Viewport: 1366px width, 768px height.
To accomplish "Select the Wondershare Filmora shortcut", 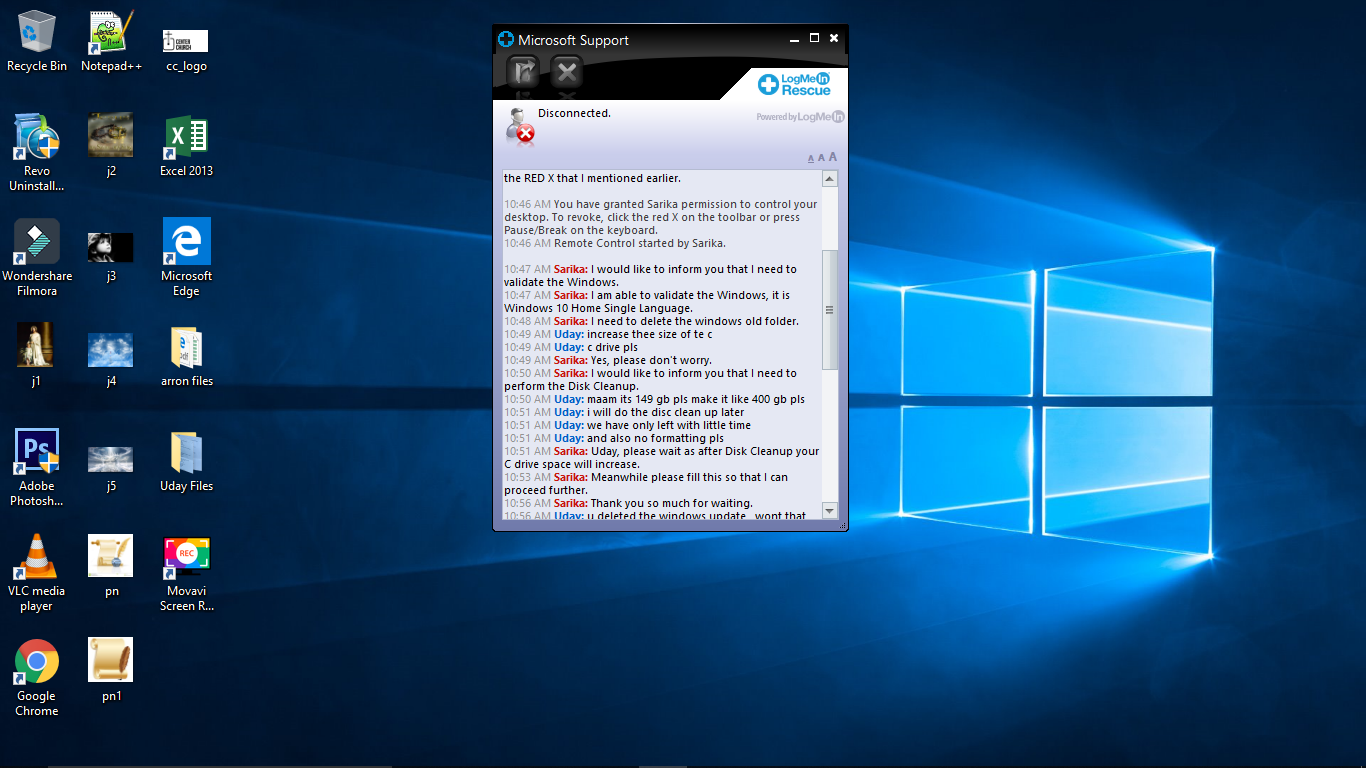I will click(x=37, y=258).
